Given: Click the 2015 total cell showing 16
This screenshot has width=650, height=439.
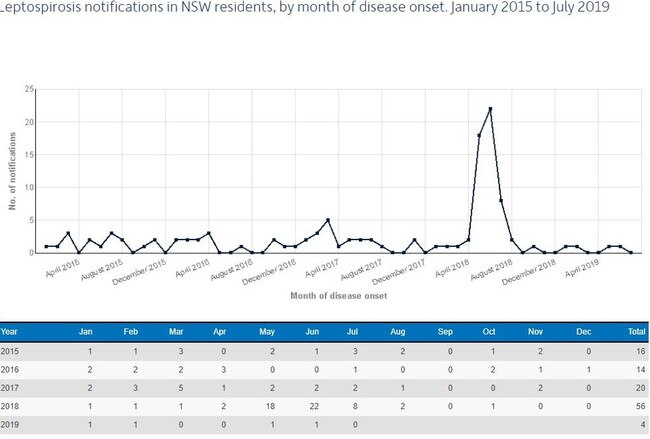Looking at the screenshot, I should pos(641,351).
